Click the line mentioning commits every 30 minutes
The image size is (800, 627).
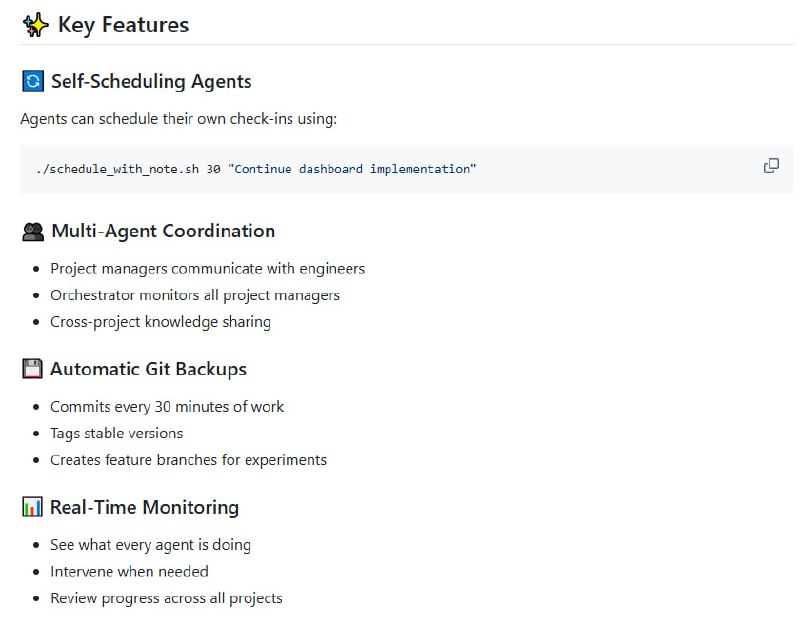click(166, 406)
